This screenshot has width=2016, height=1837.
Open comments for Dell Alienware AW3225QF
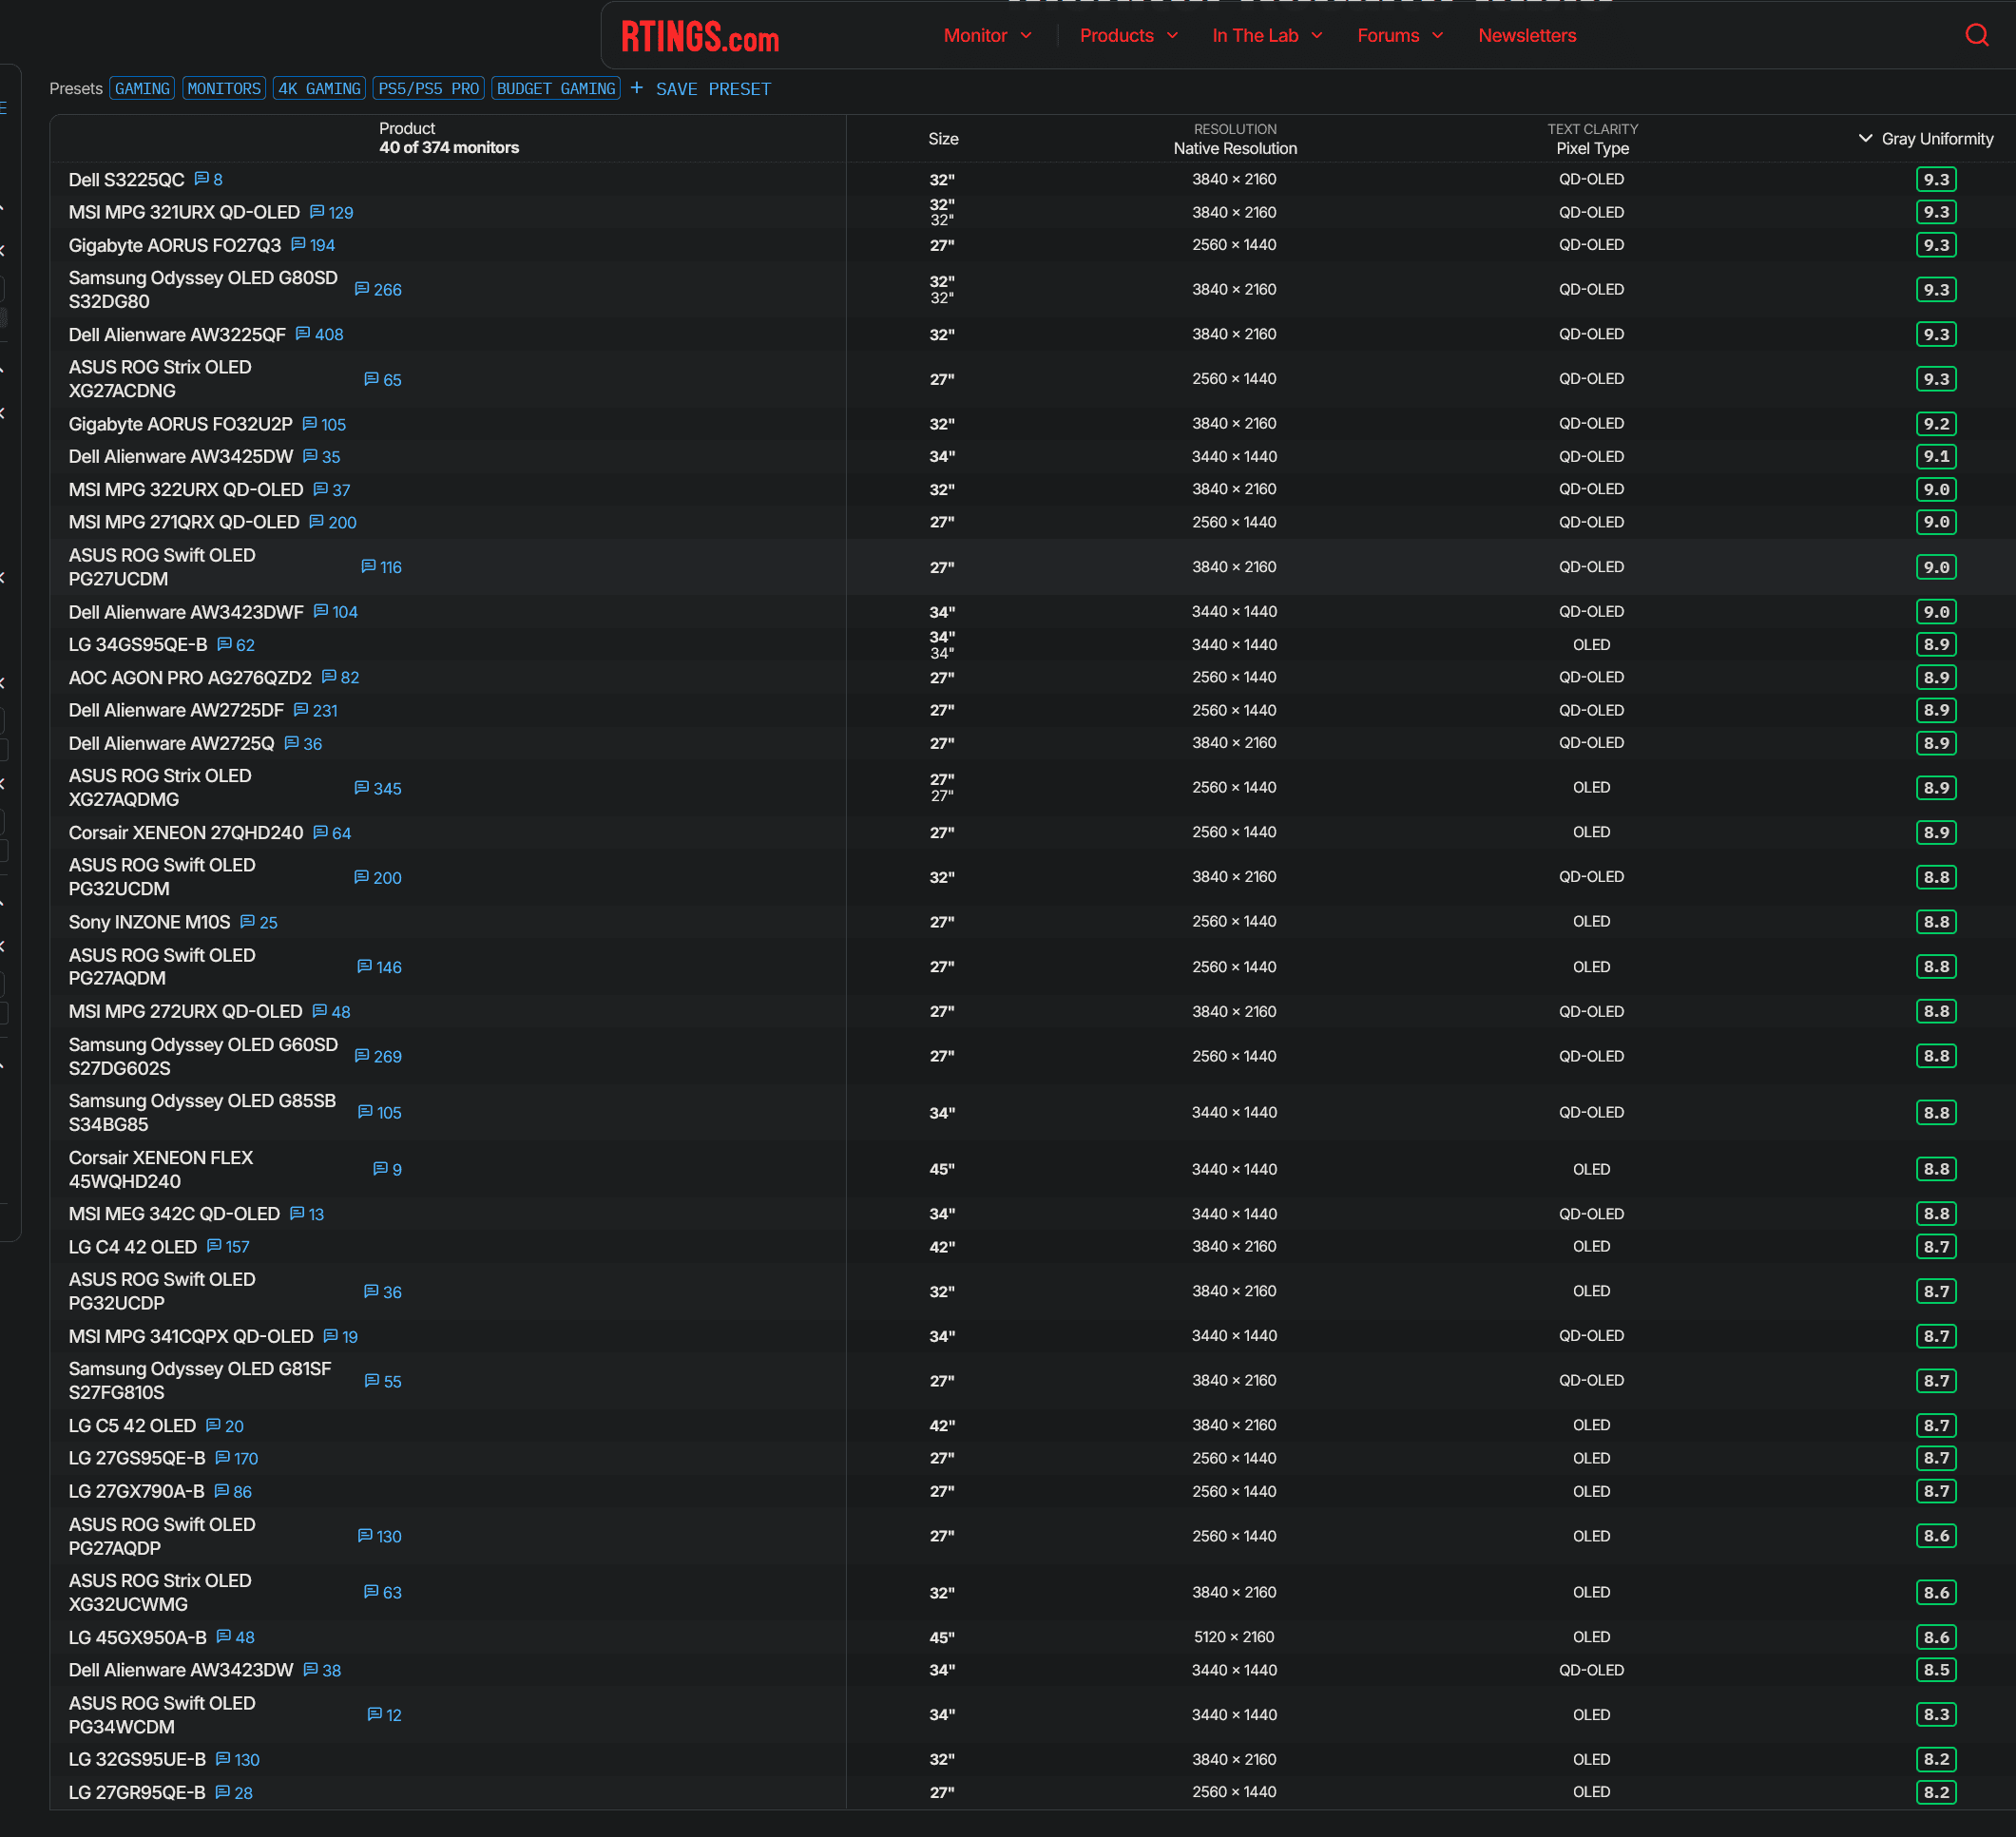pyautogui.click(x=303, y=334)
